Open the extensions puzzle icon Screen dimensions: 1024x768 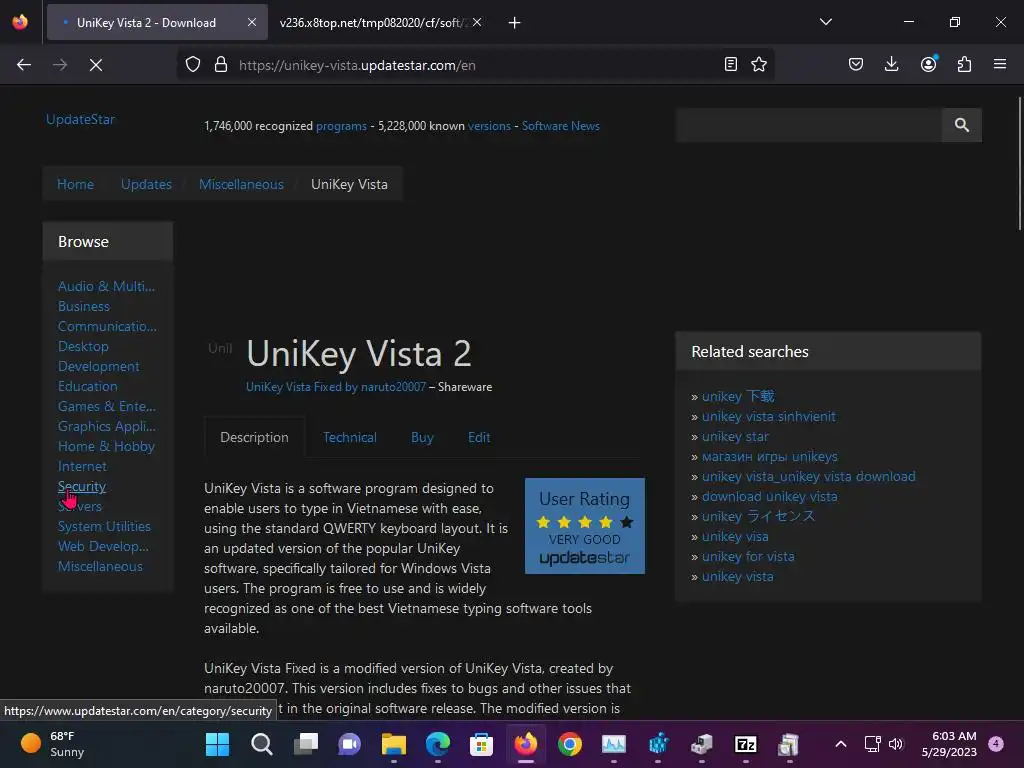[x=964, y=64]
